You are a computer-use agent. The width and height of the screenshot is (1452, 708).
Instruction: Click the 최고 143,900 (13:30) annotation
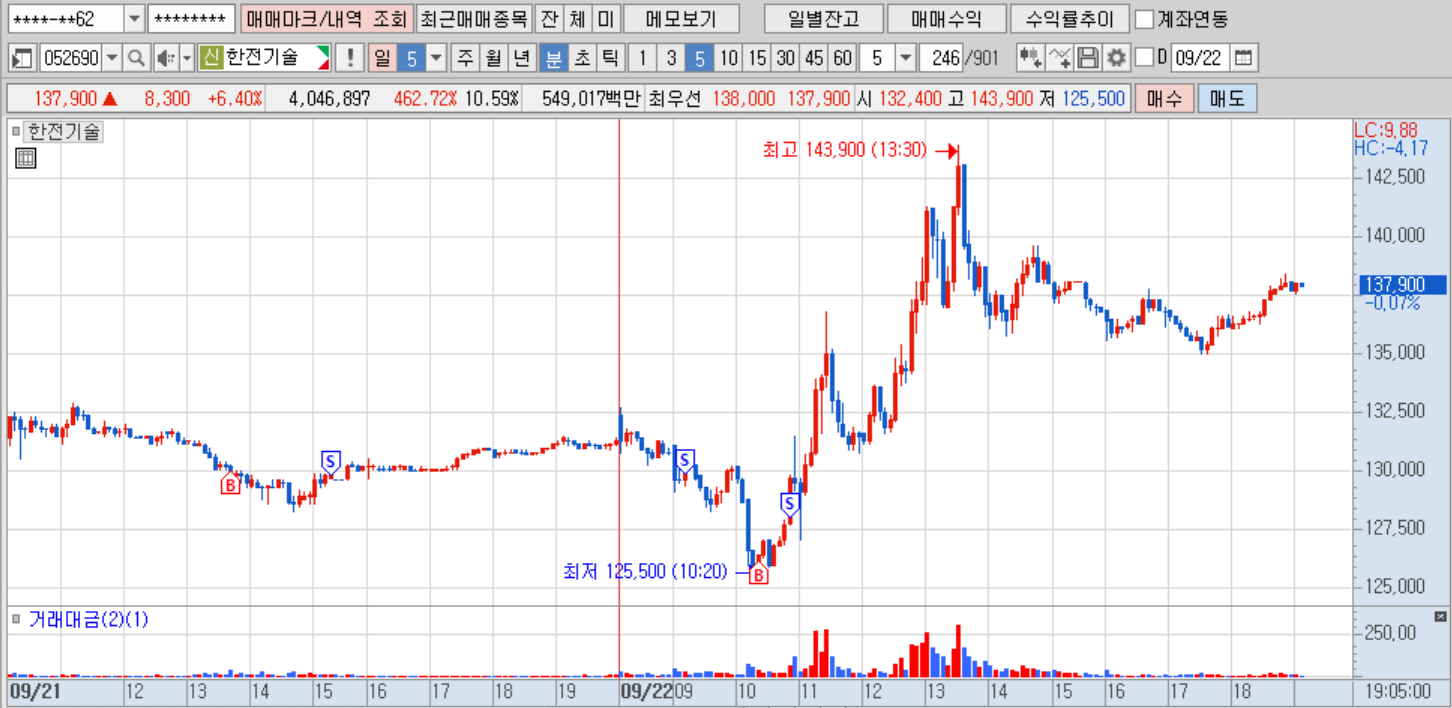pos(844,150)
